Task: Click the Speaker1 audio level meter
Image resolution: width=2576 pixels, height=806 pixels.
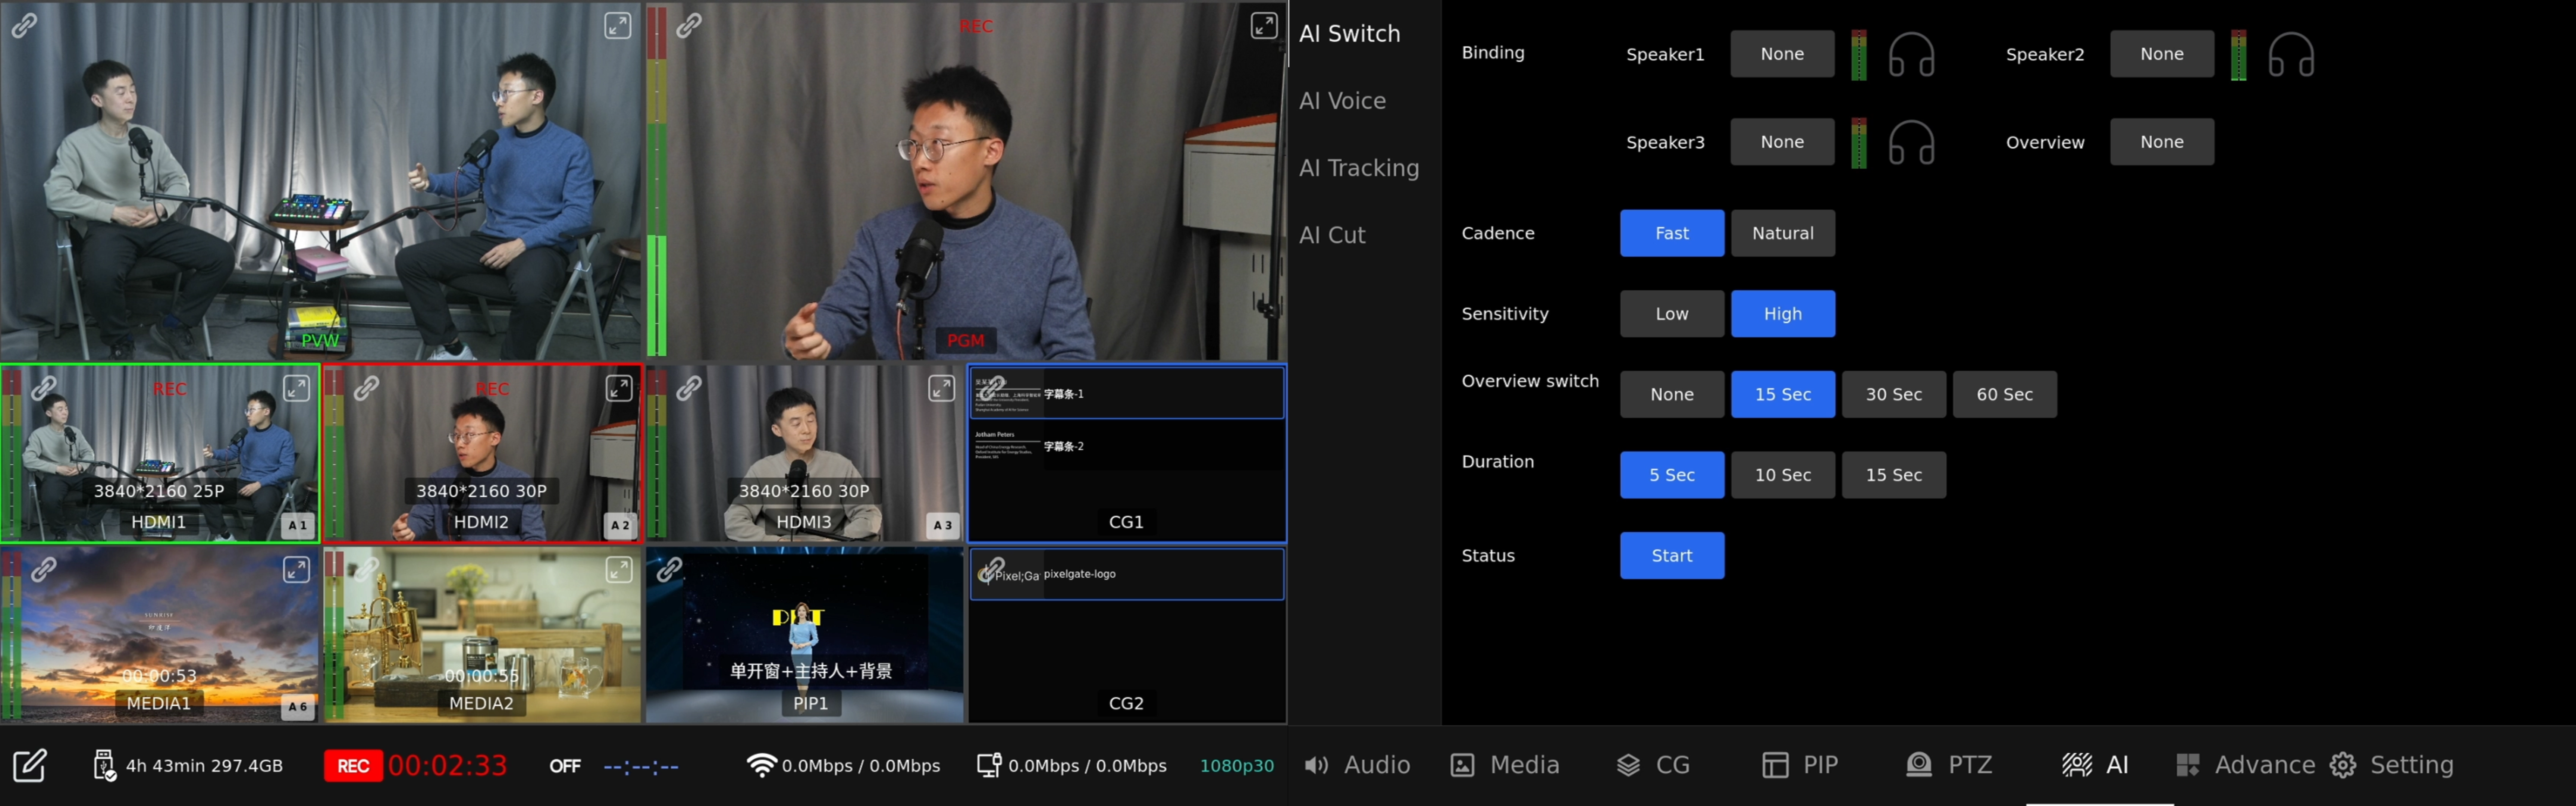Action: (x=1859, y=55)
